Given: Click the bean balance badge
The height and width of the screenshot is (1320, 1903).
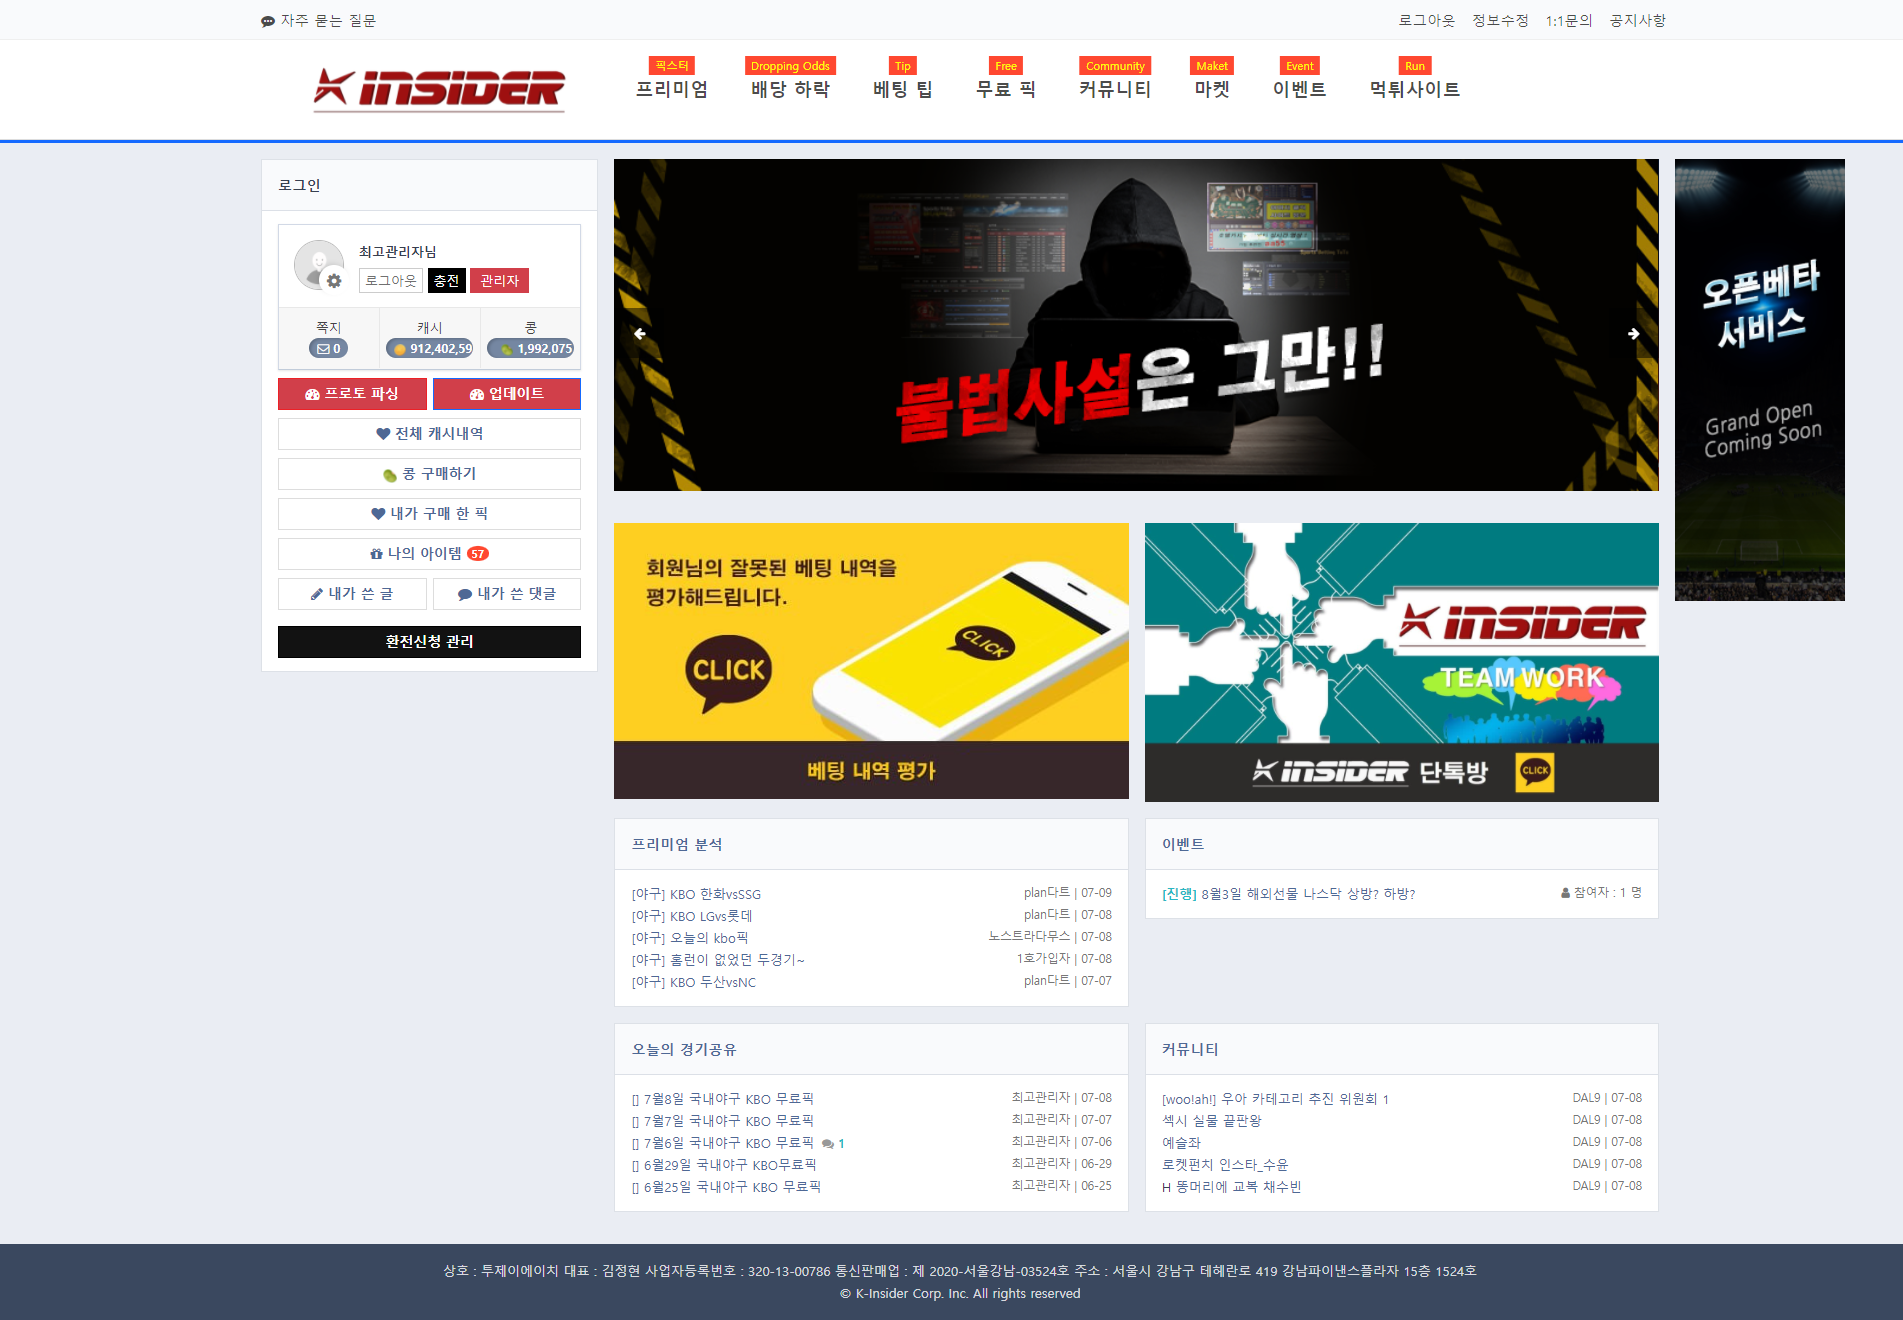Looking at the screenshot, I should click(531, 349).
